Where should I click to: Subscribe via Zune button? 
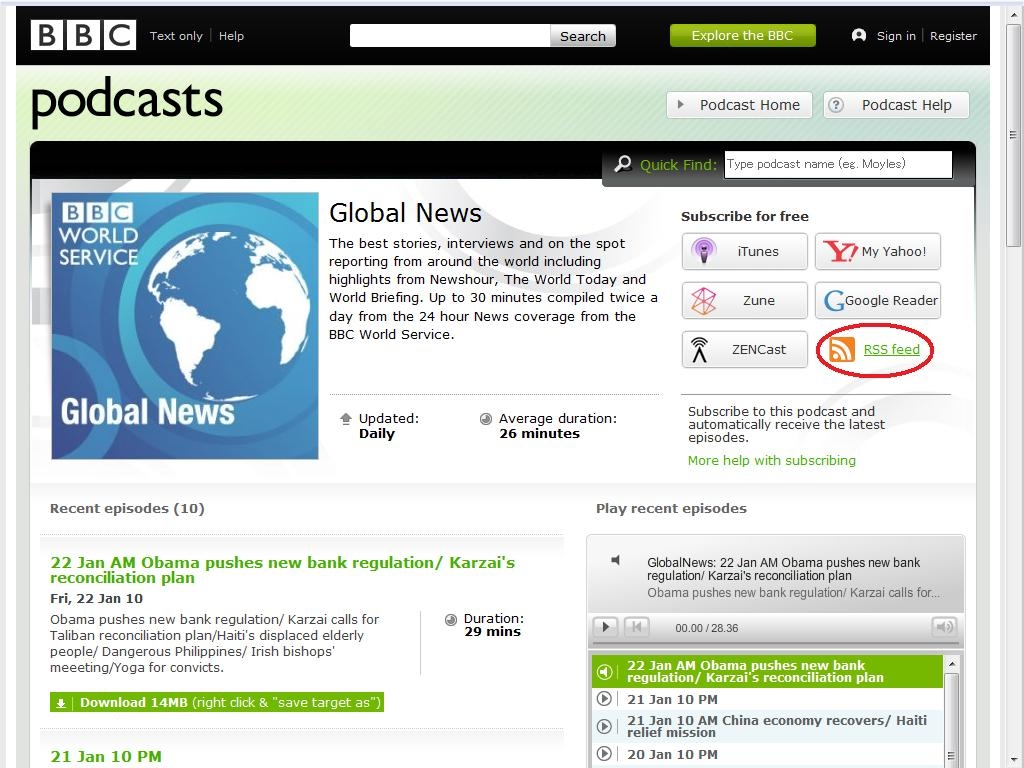click(744, 300)
